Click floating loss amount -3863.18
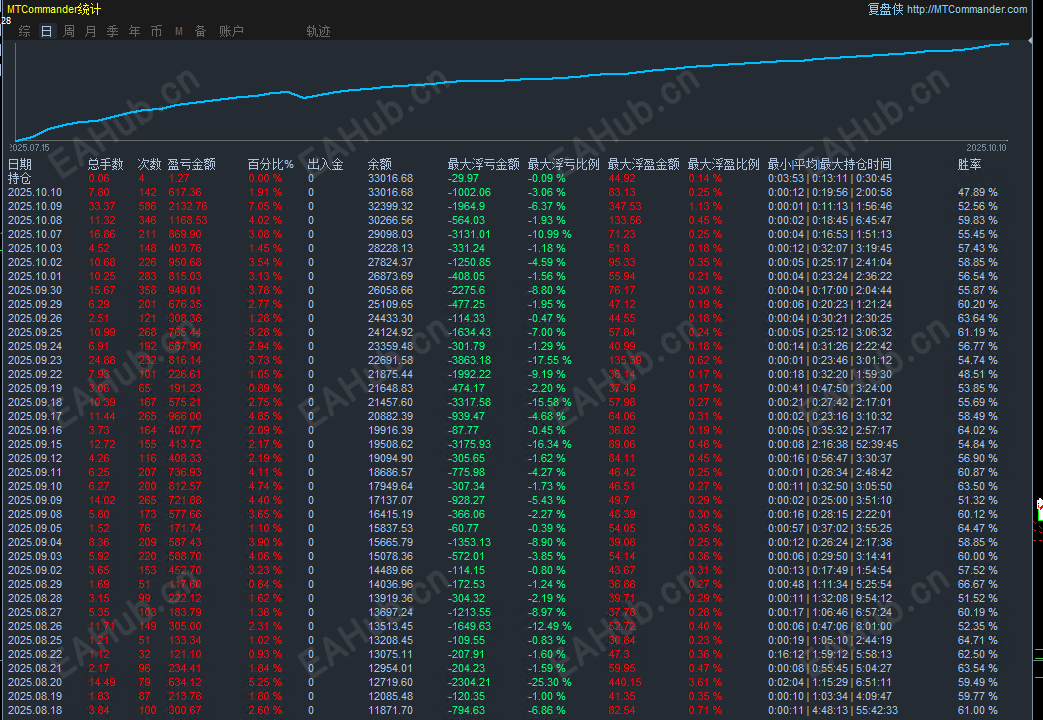Viewport: 1043px width, 720px height. point(469,360)
